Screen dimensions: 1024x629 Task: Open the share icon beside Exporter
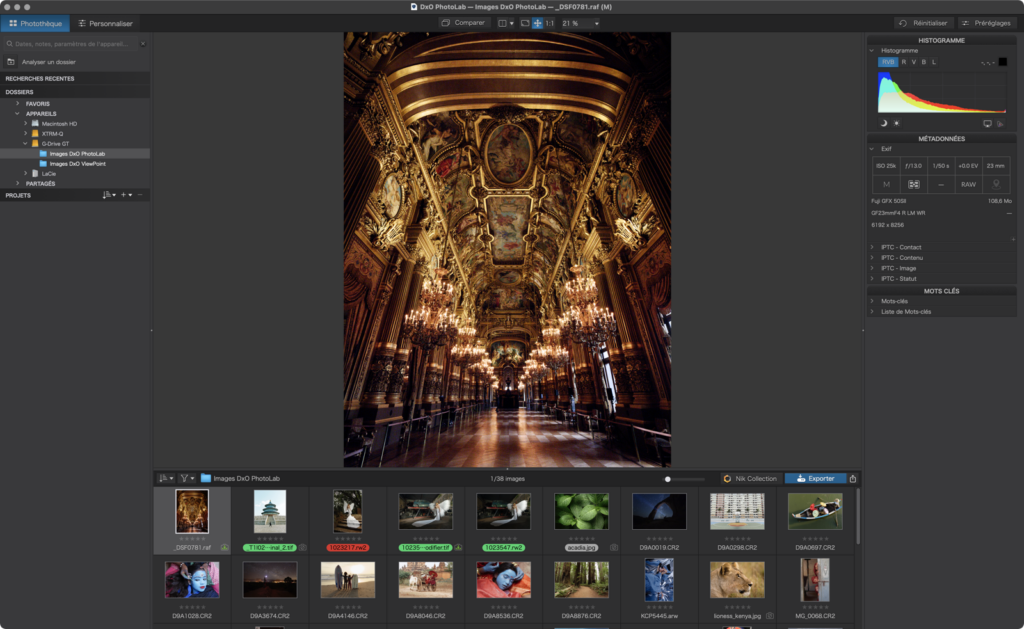[853, 479]
